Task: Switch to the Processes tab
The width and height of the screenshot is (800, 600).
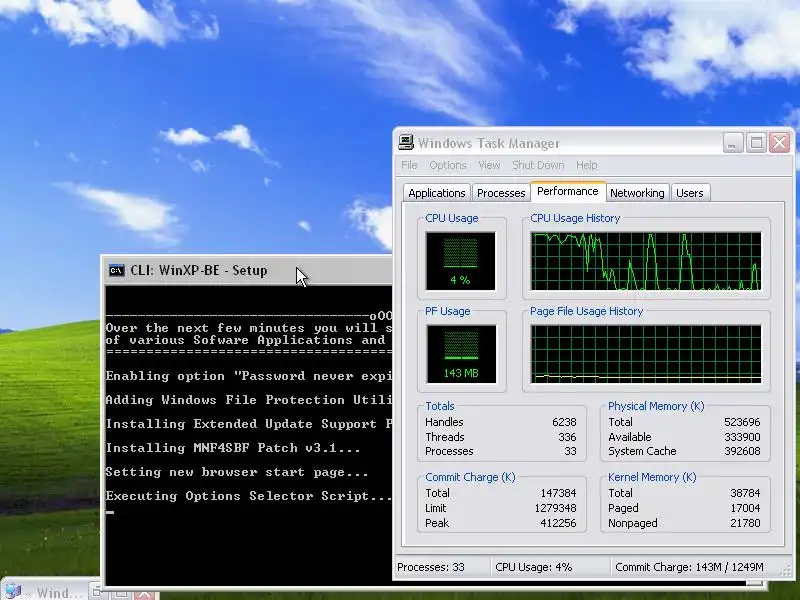Action: tap(501, 193)
